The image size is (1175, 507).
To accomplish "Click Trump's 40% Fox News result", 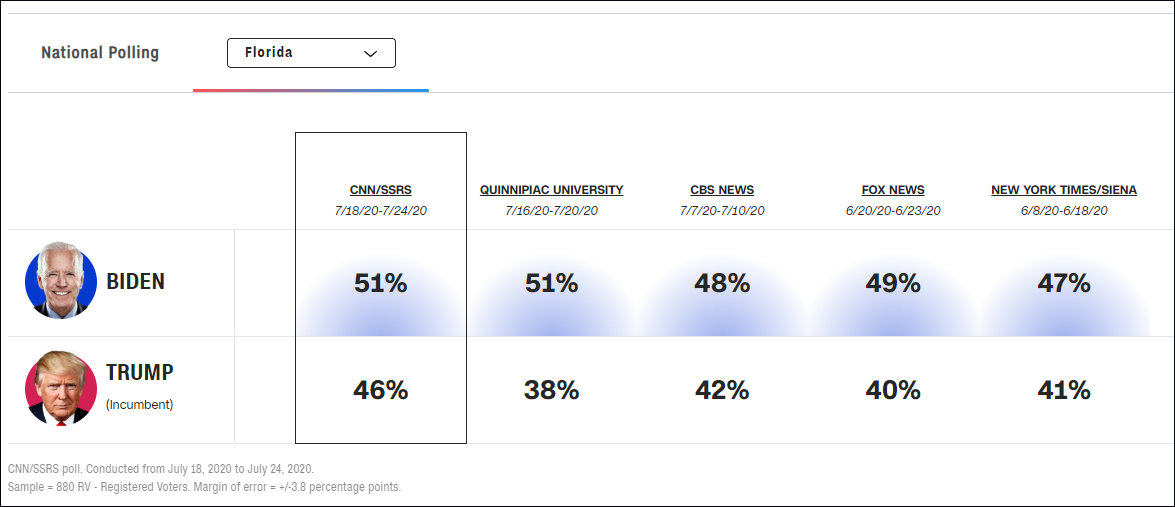I will [x=893, y=390].
